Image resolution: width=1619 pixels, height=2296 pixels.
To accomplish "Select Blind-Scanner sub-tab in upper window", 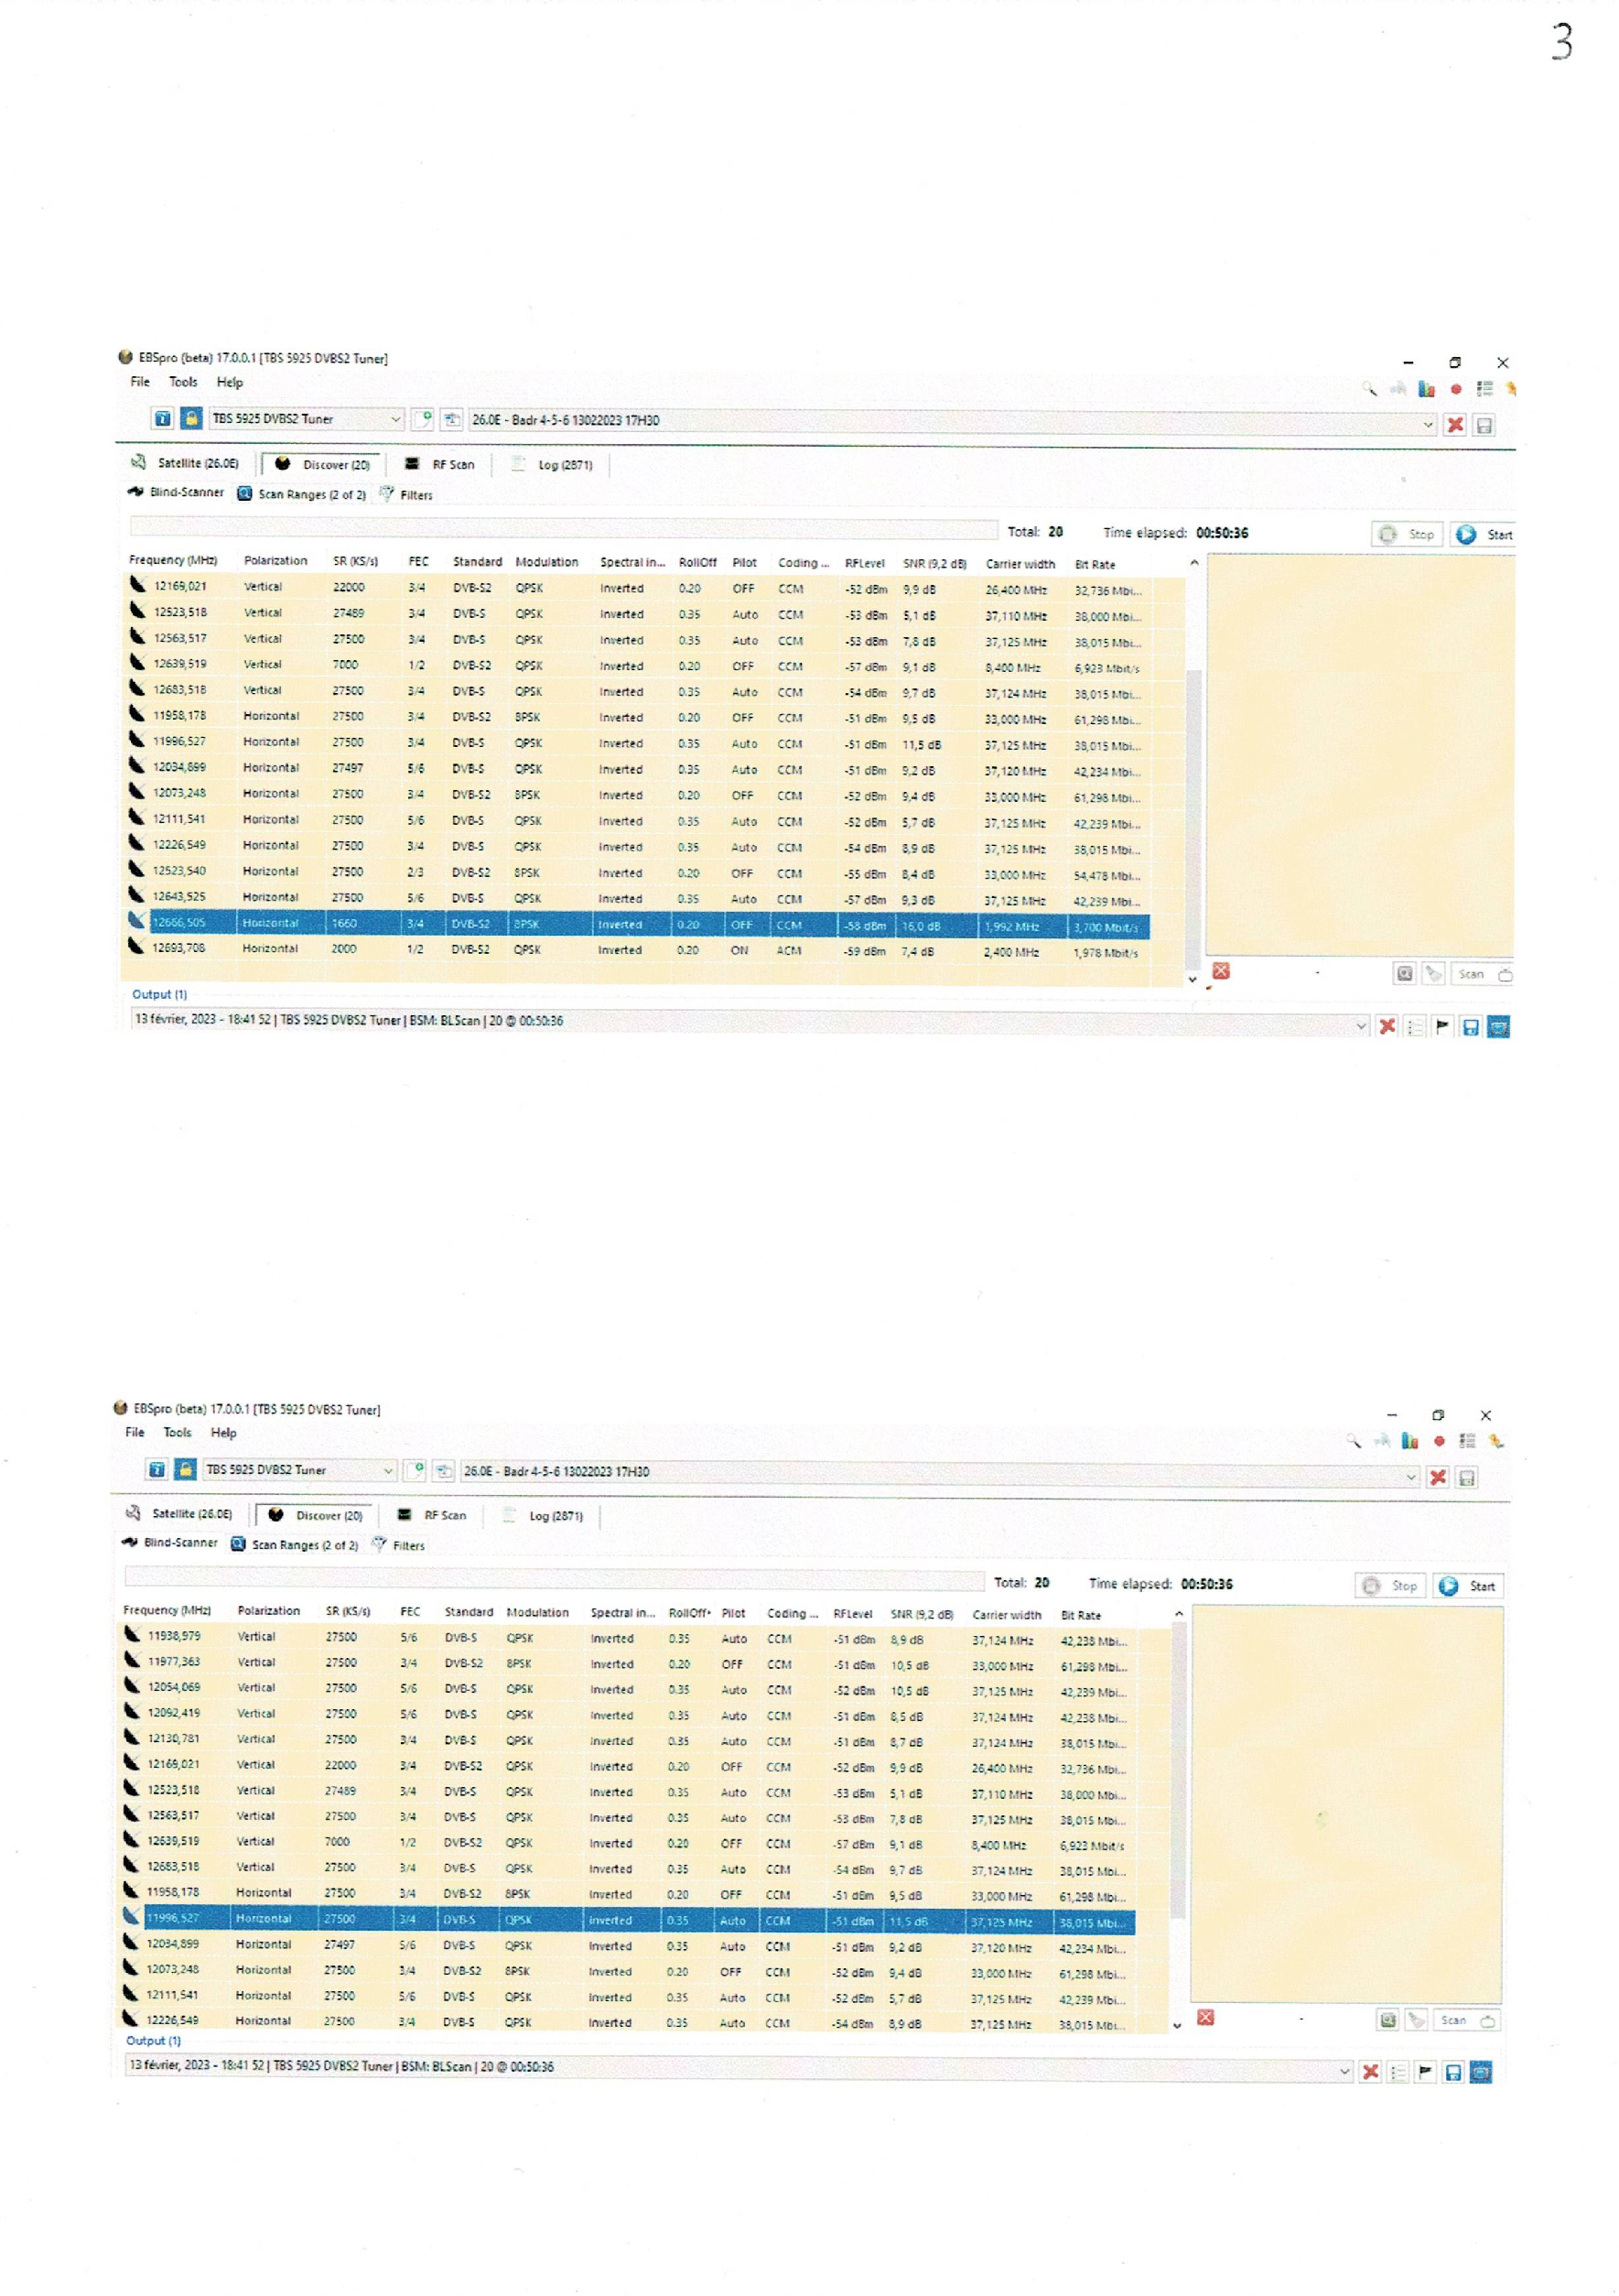I will tap(176, 493).
